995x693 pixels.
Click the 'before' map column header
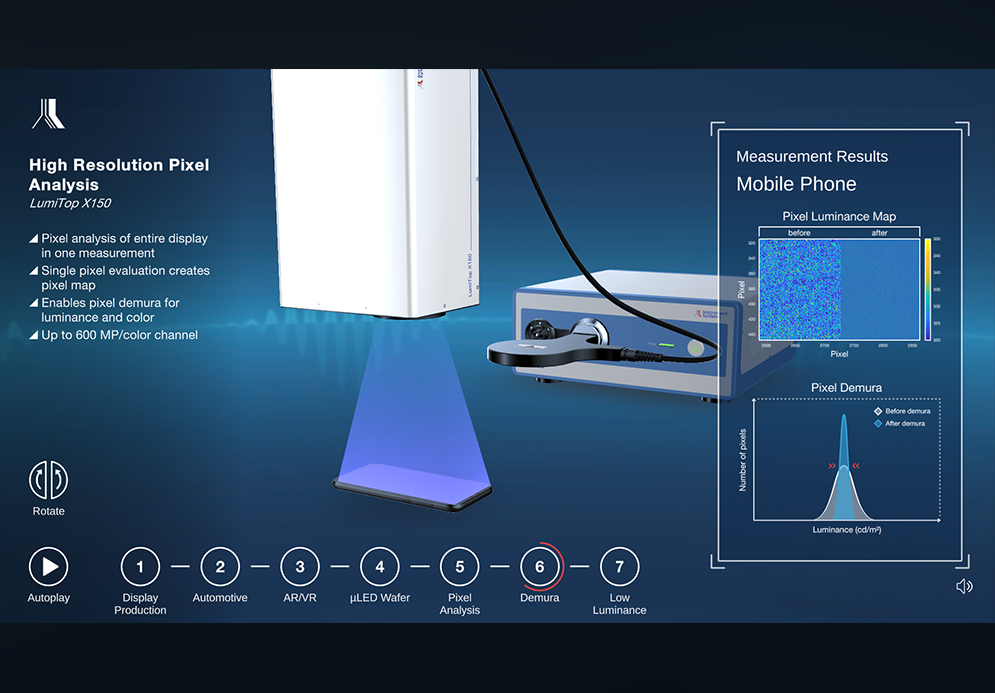(799, 233)
